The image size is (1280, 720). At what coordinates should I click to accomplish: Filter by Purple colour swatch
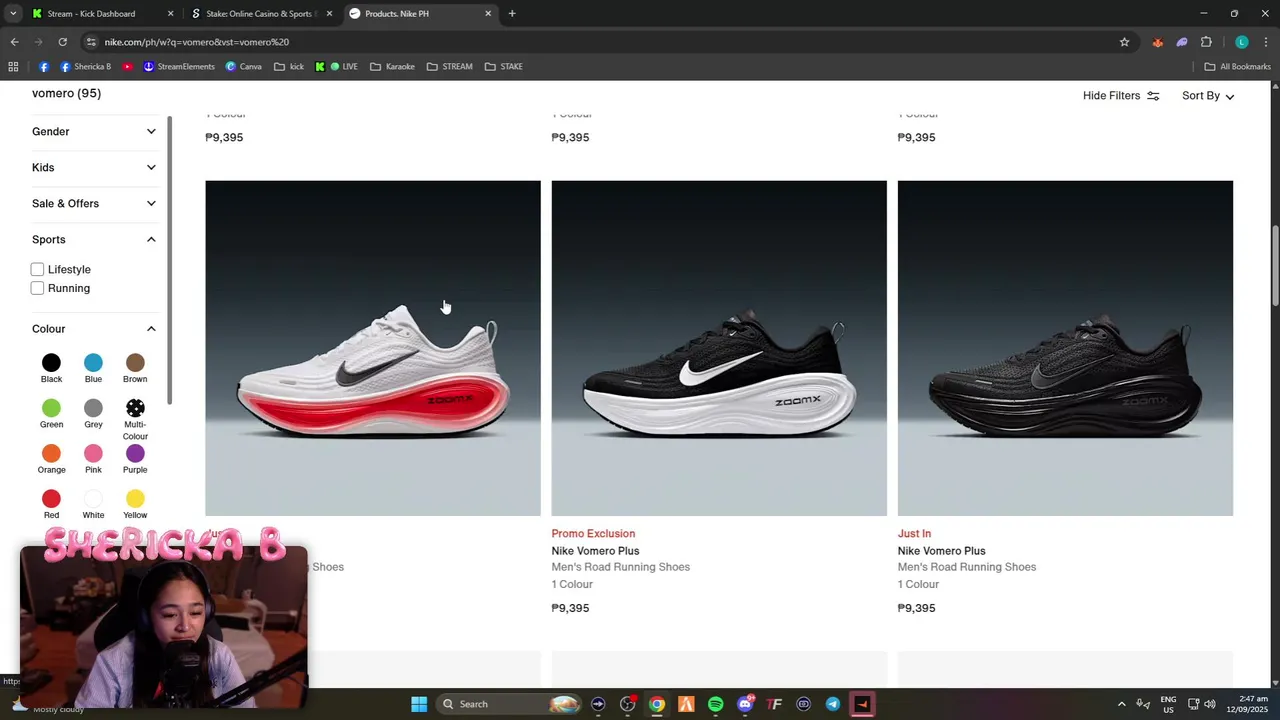pyautogui.click(x=135, y=454)
